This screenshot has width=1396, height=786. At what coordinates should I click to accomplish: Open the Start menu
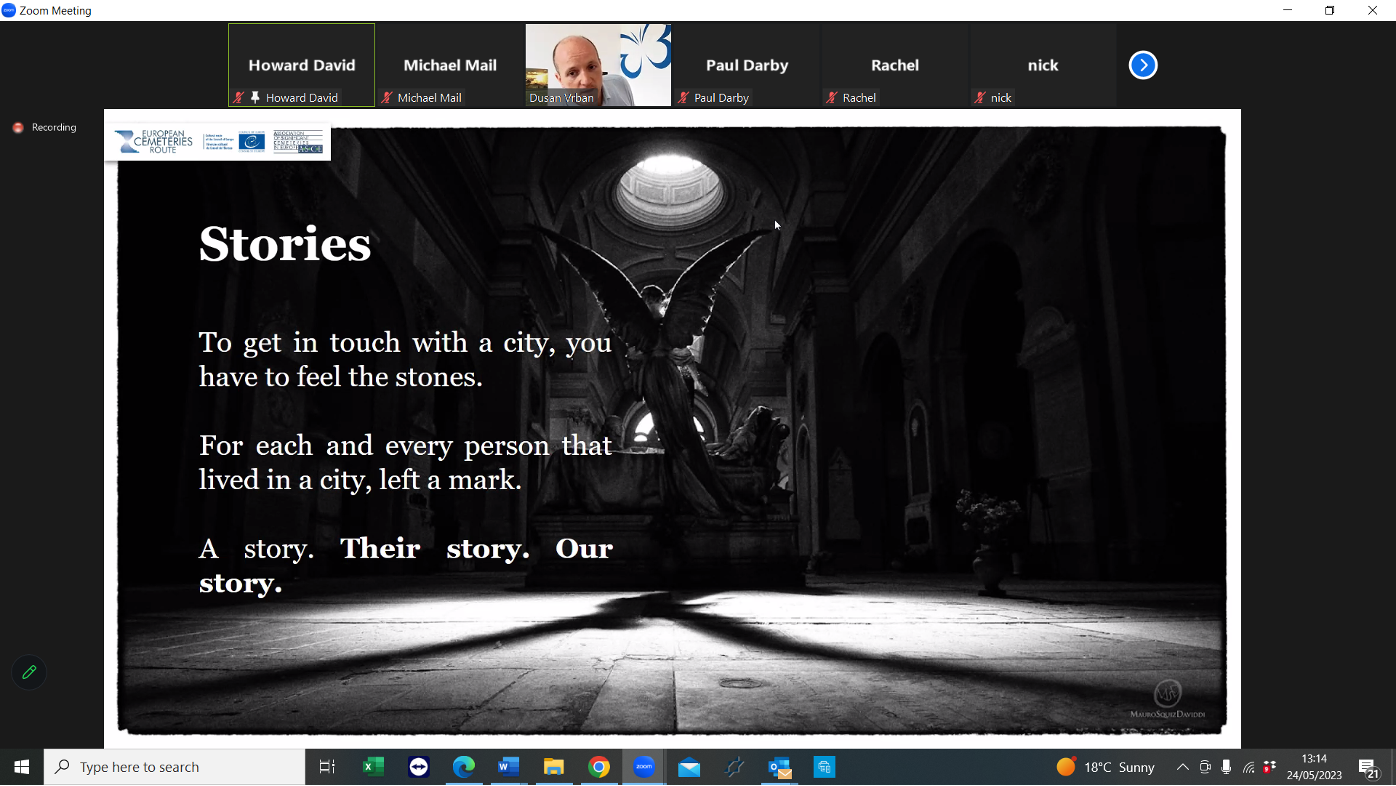20,766
